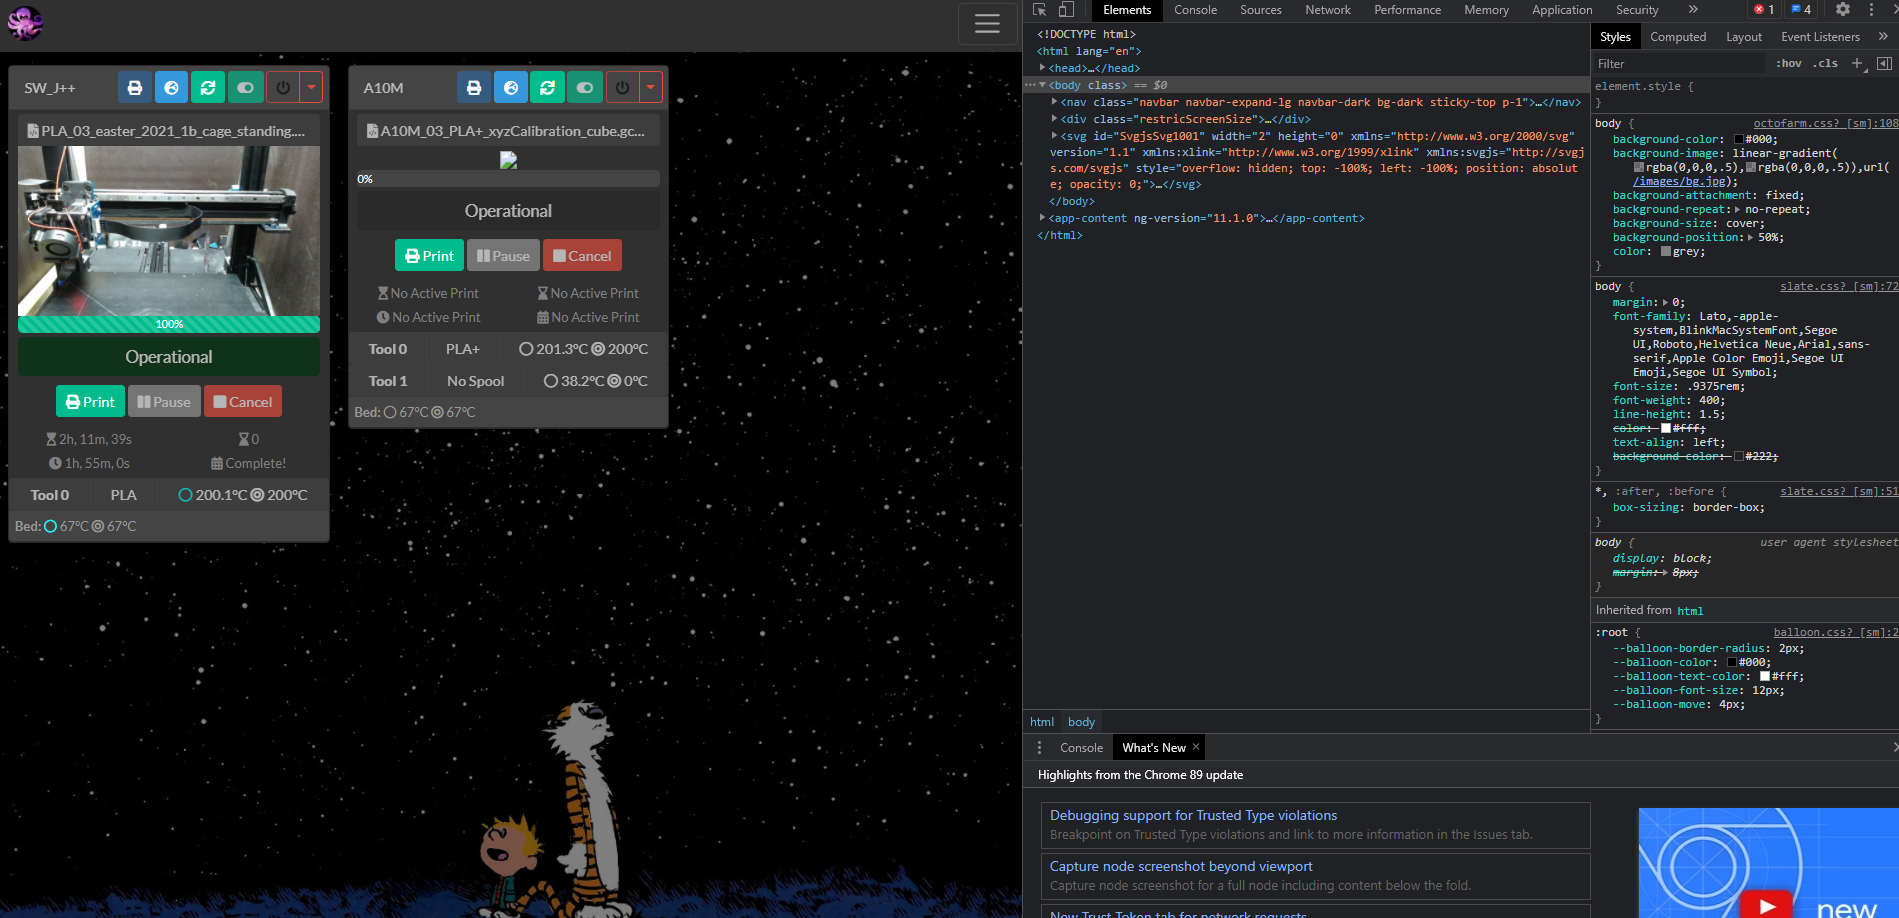Enable :hov pseudo-class forcing in Styles pane
The width and height of the screenshot is (1899, 918).
[x=1789, y=63]
